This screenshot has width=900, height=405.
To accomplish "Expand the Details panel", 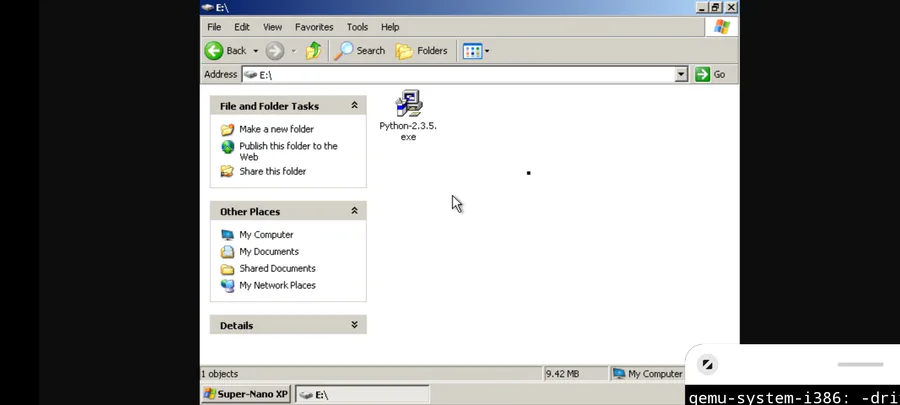I will click(x=354, y=325).
